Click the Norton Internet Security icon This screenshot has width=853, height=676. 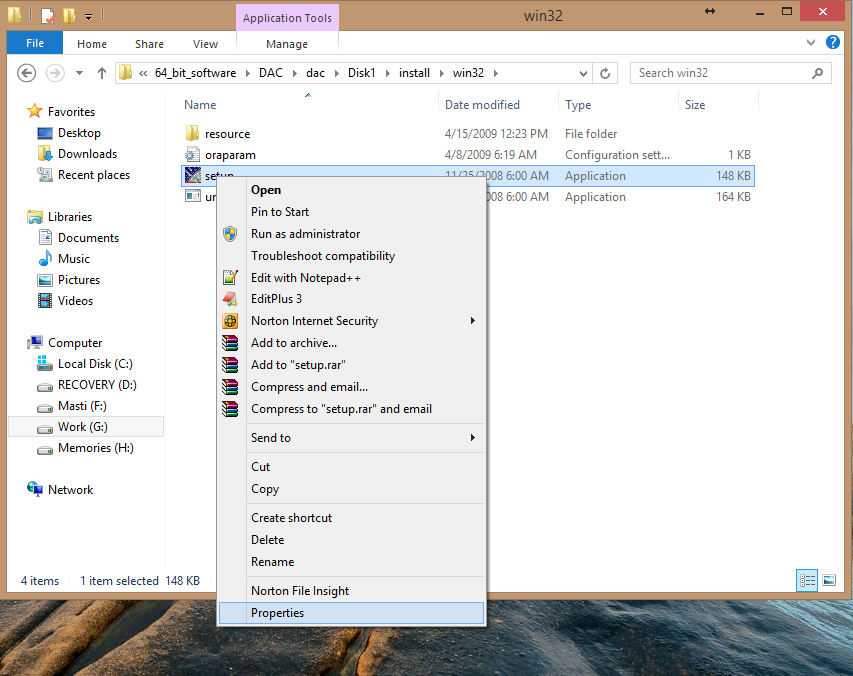pos(230,321)
